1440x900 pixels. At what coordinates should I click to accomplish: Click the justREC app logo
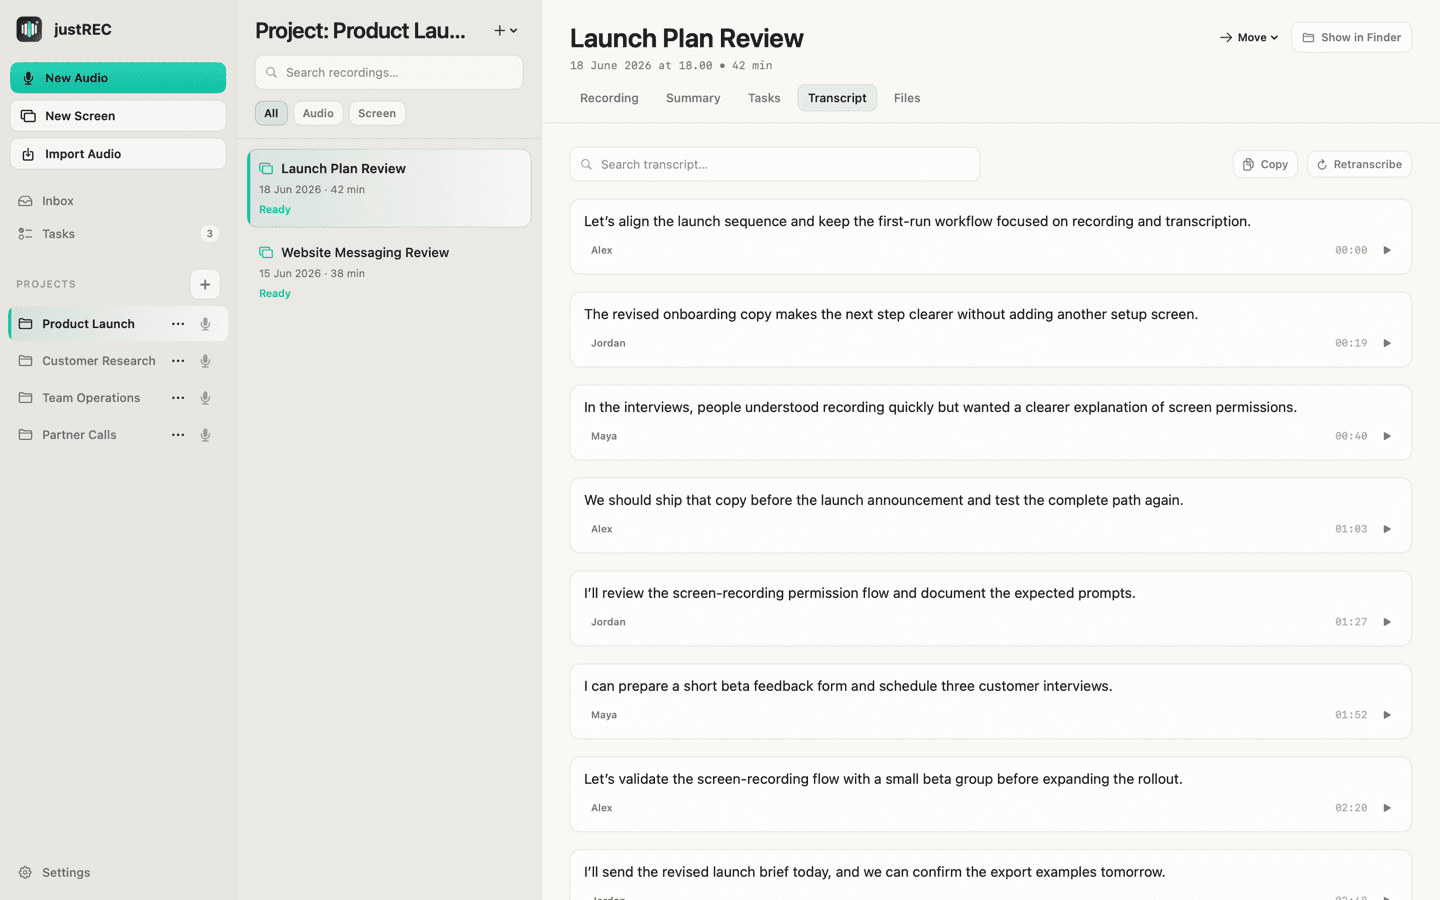29,29
